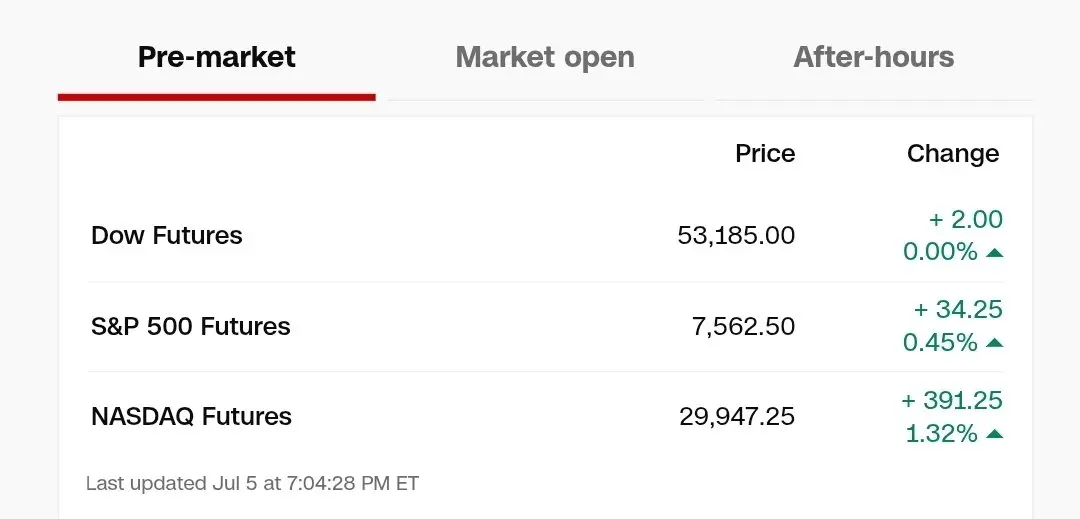Open the NASDAQ Futures link
1080x519 pixels.
(x=191, y=416)
